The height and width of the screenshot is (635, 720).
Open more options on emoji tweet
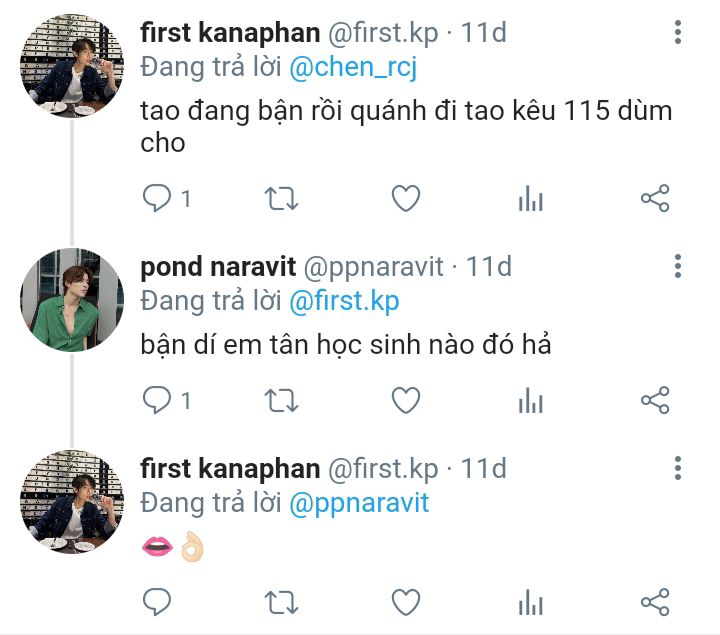click(x=678, y=468)
